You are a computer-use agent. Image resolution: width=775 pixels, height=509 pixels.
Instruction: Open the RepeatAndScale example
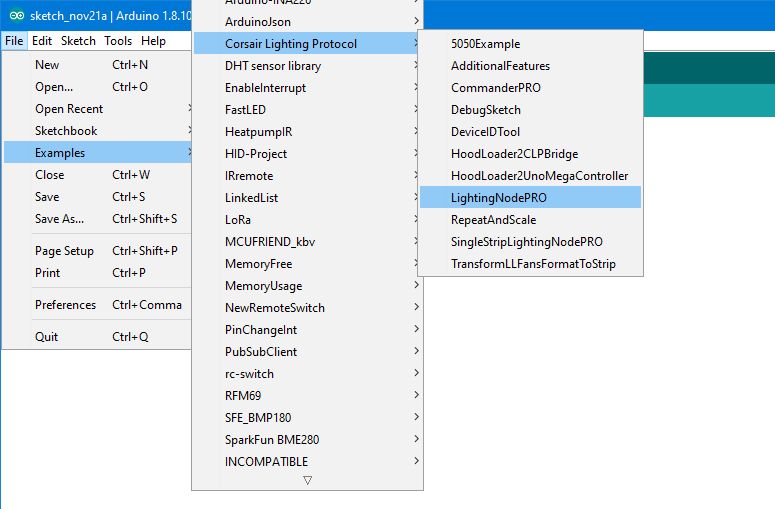coord(530,220)
